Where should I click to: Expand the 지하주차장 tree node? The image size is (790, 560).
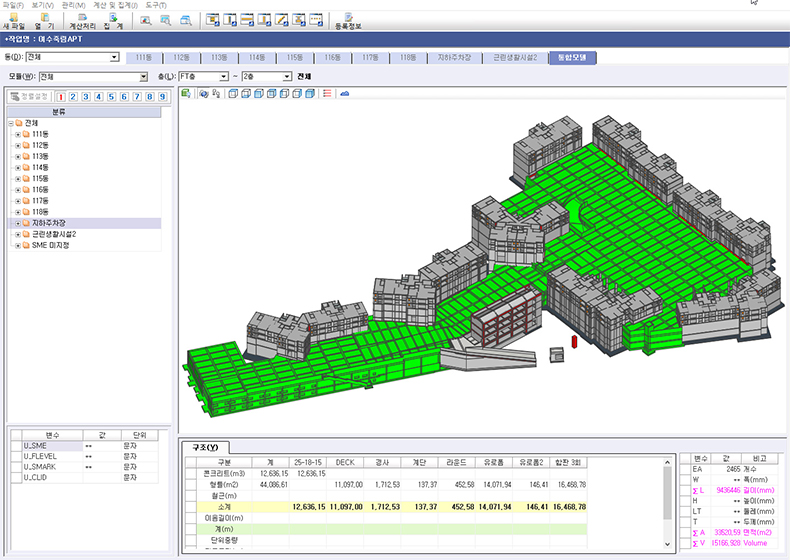pyautogui.click(x=18, y=223)
